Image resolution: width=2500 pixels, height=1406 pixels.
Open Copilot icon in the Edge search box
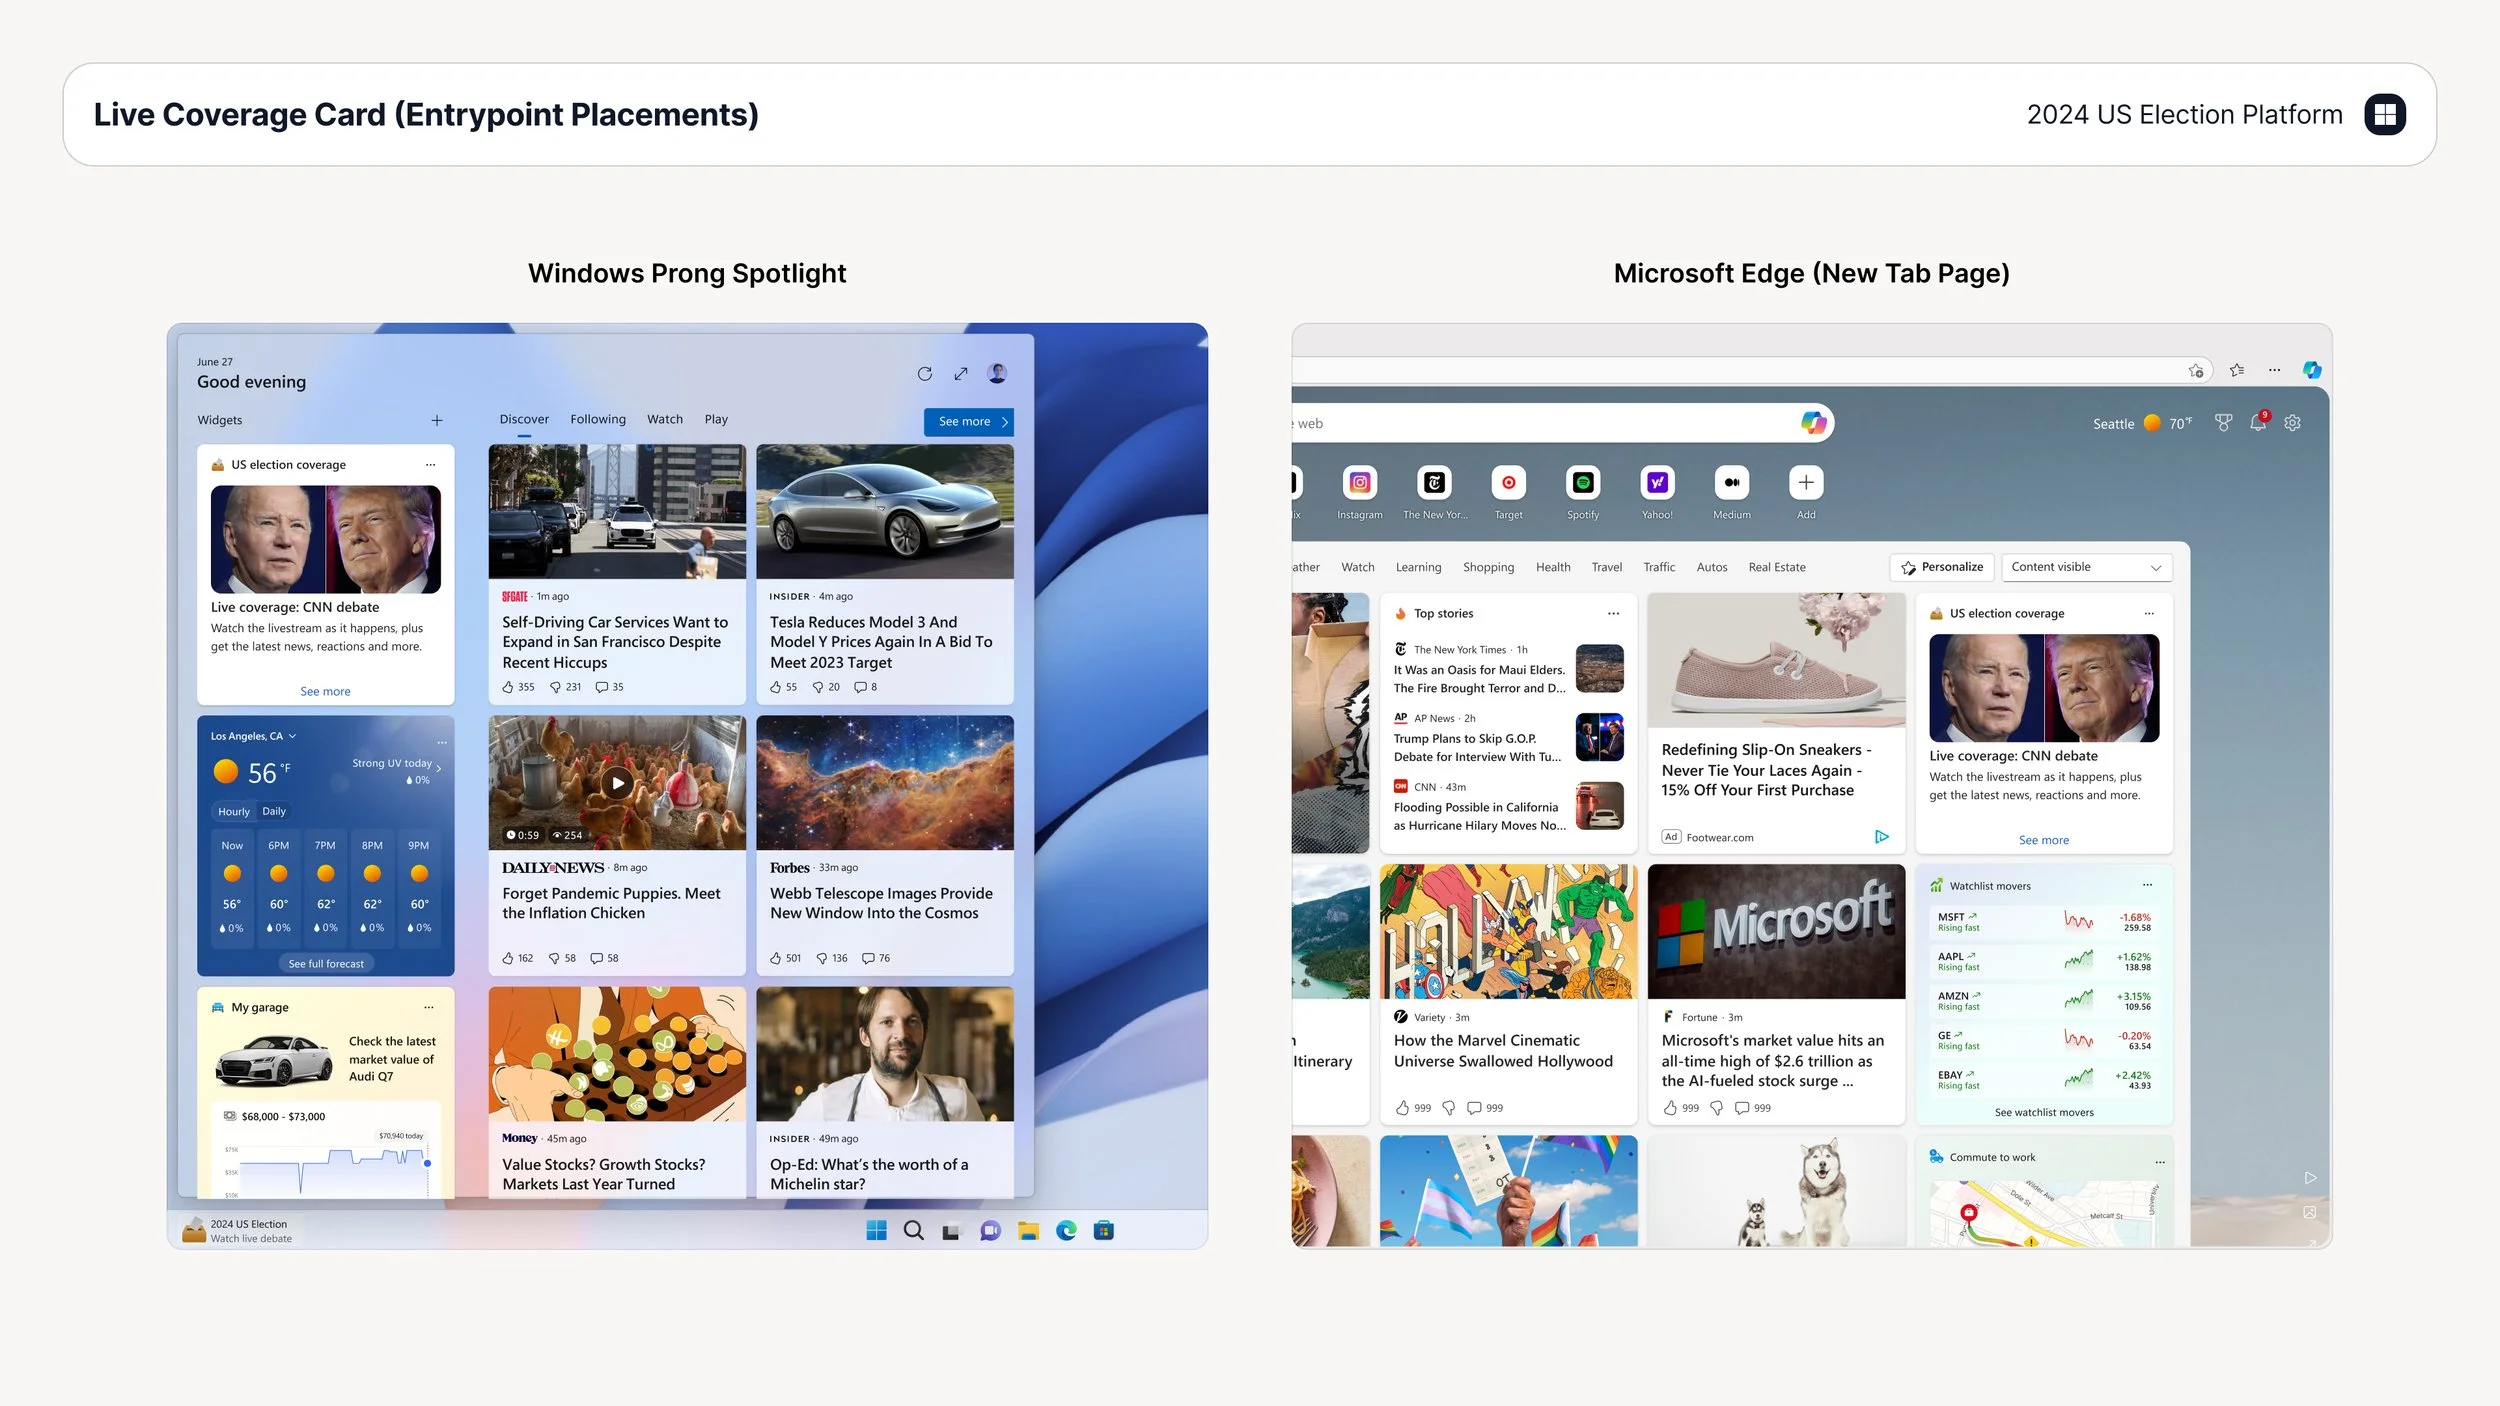(x=1813, y=423)
